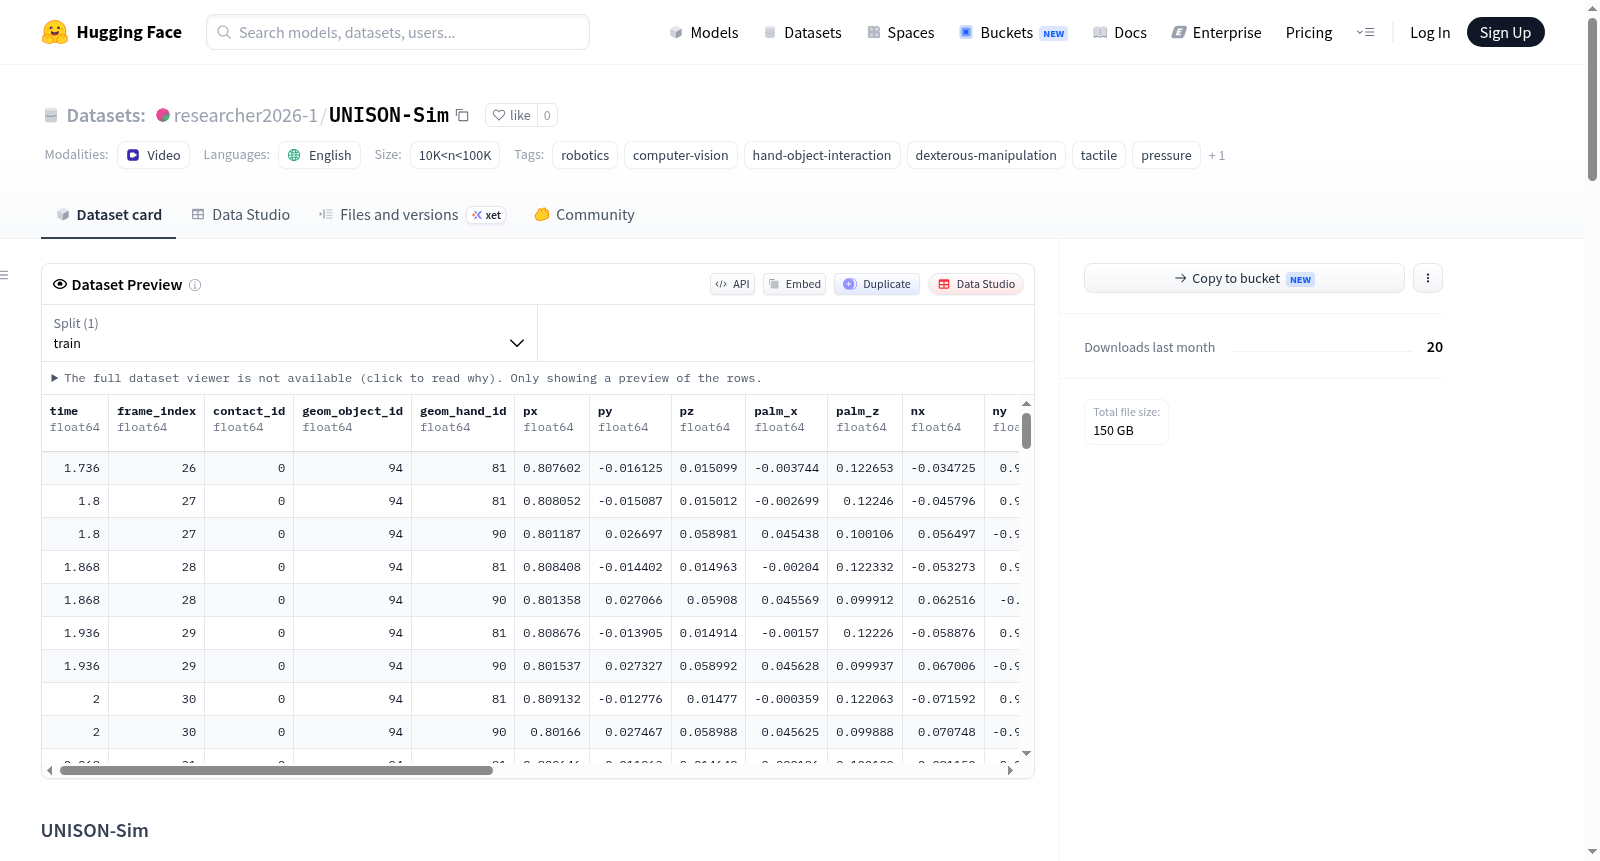Viewport: 1600px width, 861px height.
Task: Click the table vertical scrollbar thumb
Action: (x=1026, y=431)
